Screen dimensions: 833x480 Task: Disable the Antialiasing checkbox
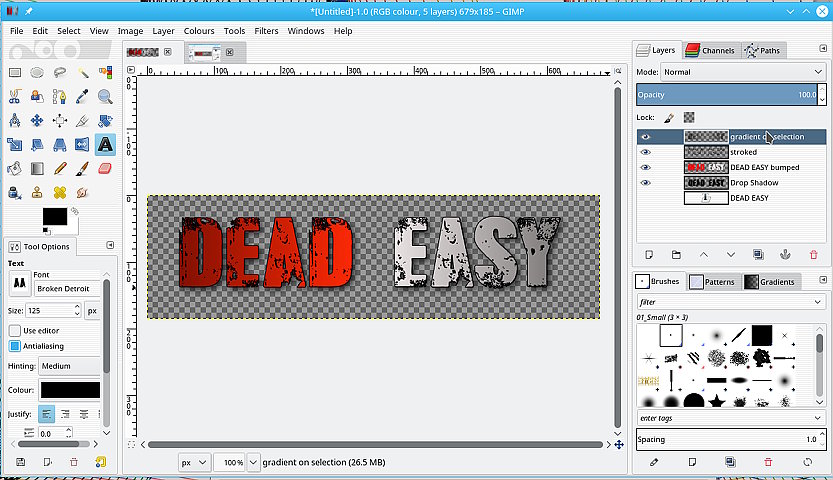15,346
